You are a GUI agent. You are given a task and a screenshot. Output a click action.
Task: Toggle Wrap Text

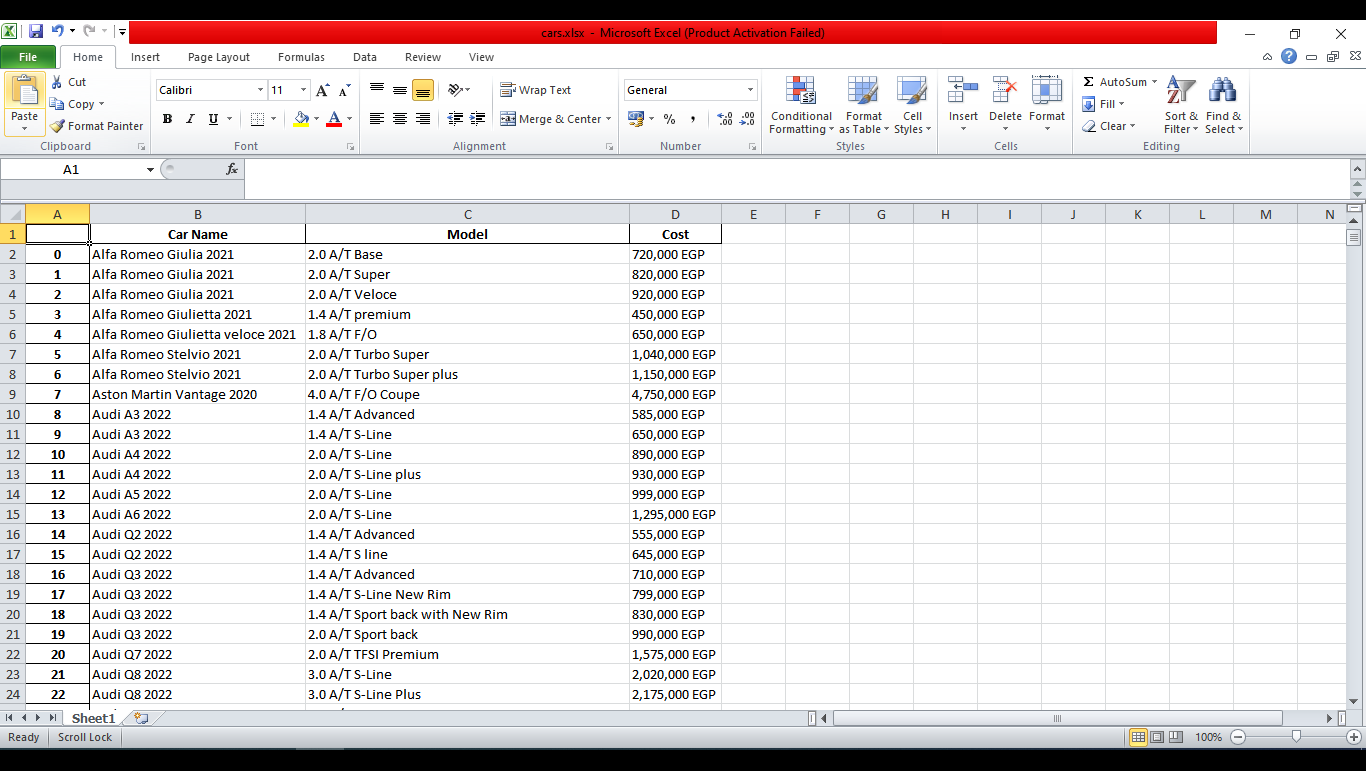point(536,90)
